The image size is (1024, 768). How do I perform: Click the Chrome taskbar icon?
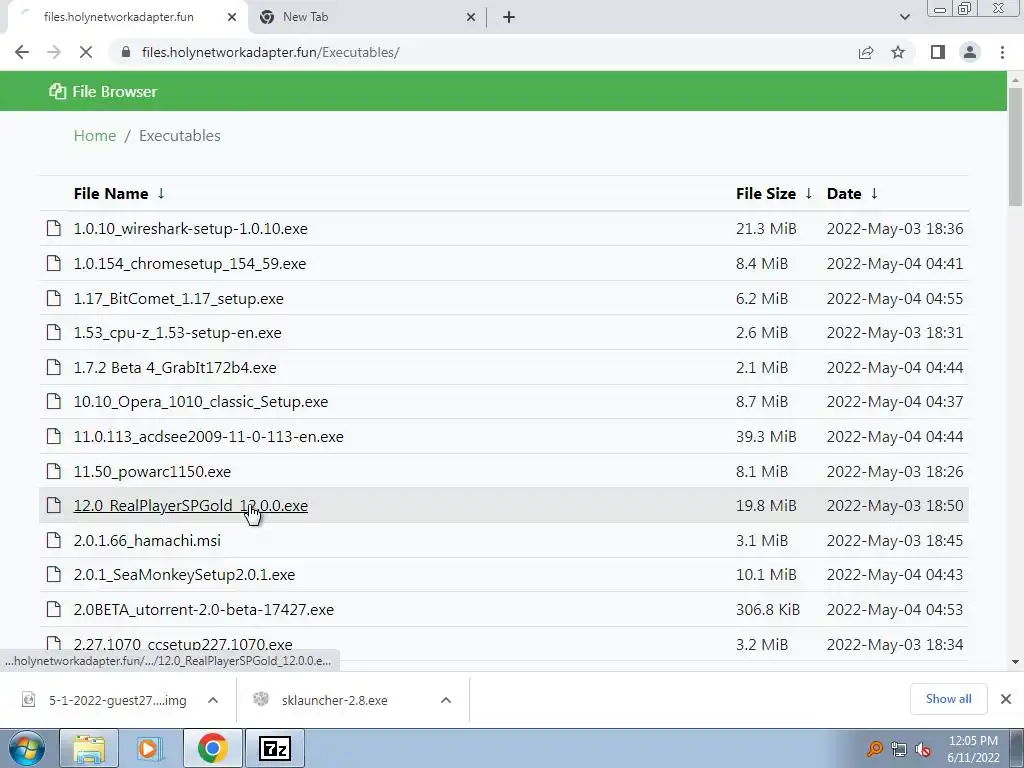(212, 748)
